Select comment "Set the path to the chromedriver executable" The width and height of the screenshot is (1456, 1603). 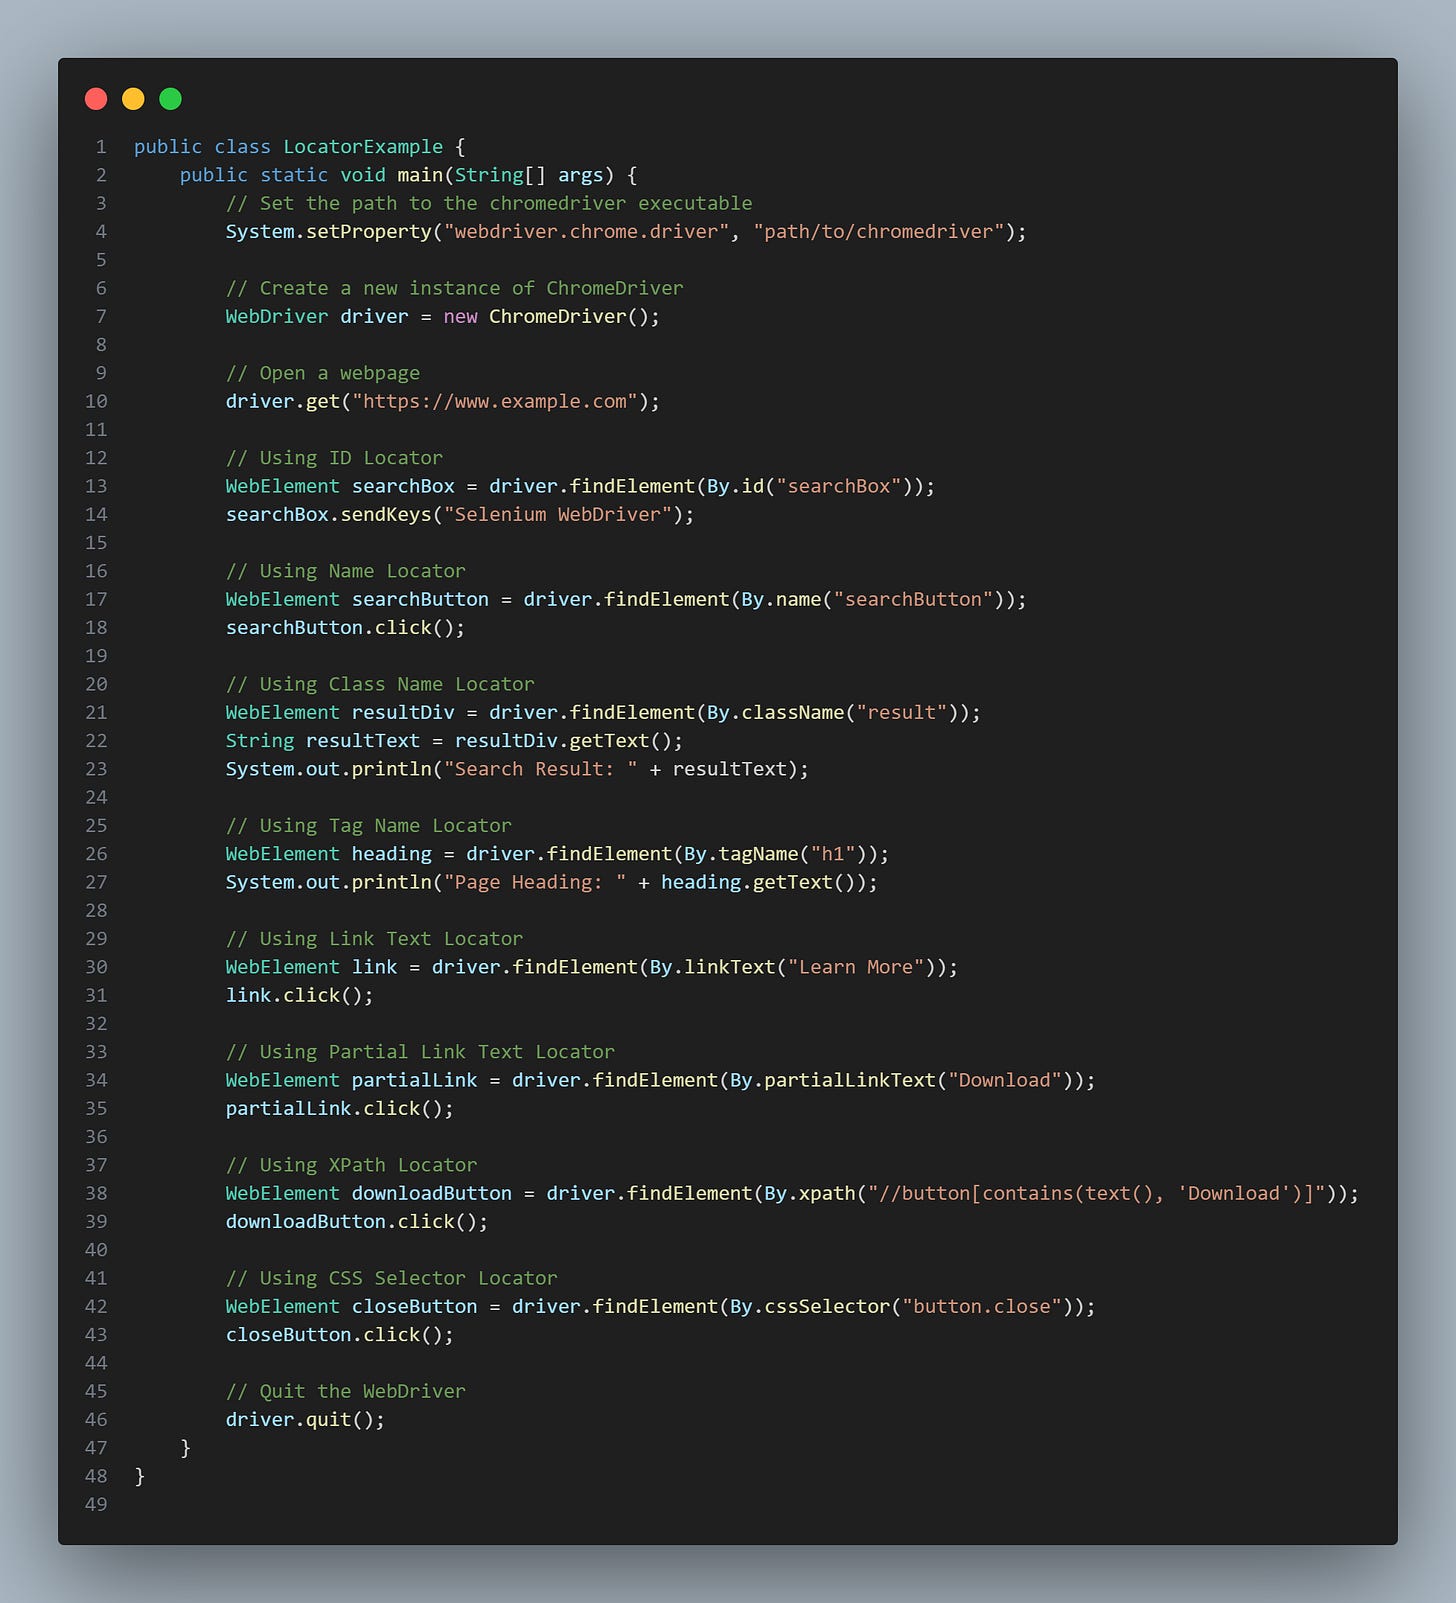point(489,203)
